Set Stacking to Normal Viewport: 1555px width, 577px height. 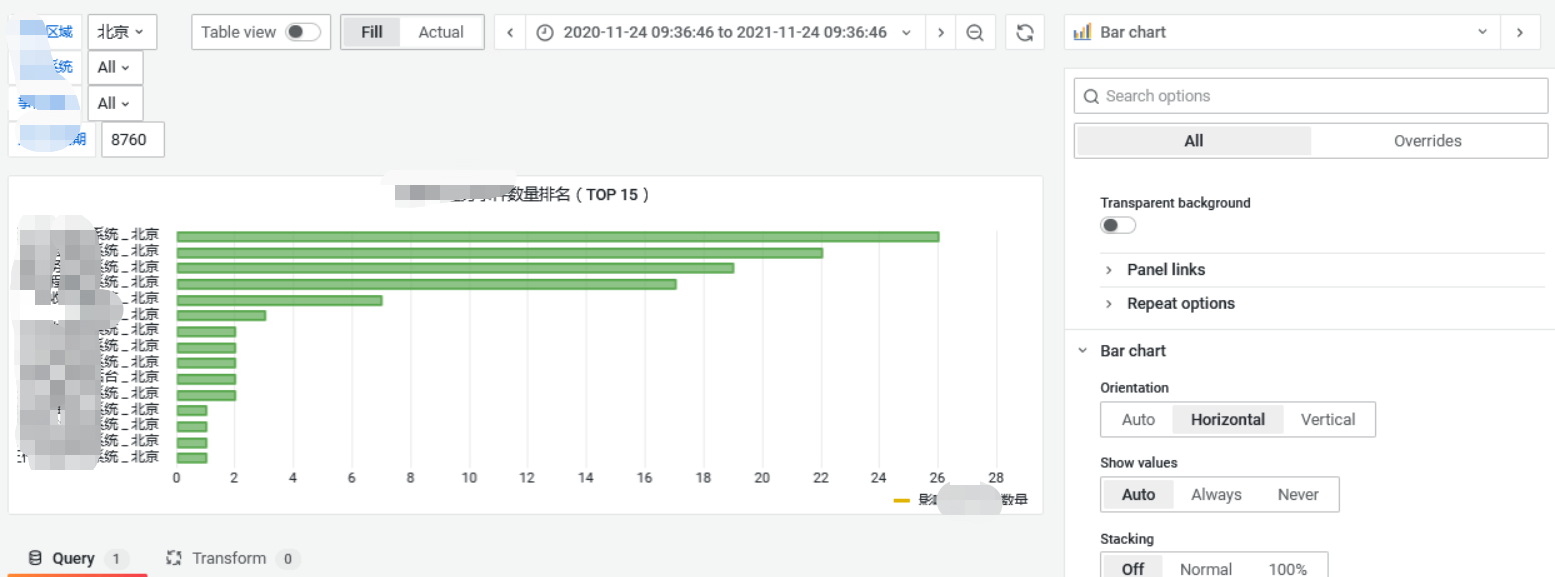point(1204,568)
